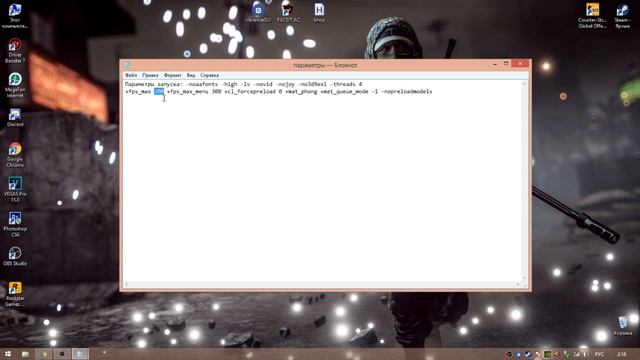The image size is (640, 360).
Task: Select the OBS Studio desktop icon
Action: click(15, 256)
